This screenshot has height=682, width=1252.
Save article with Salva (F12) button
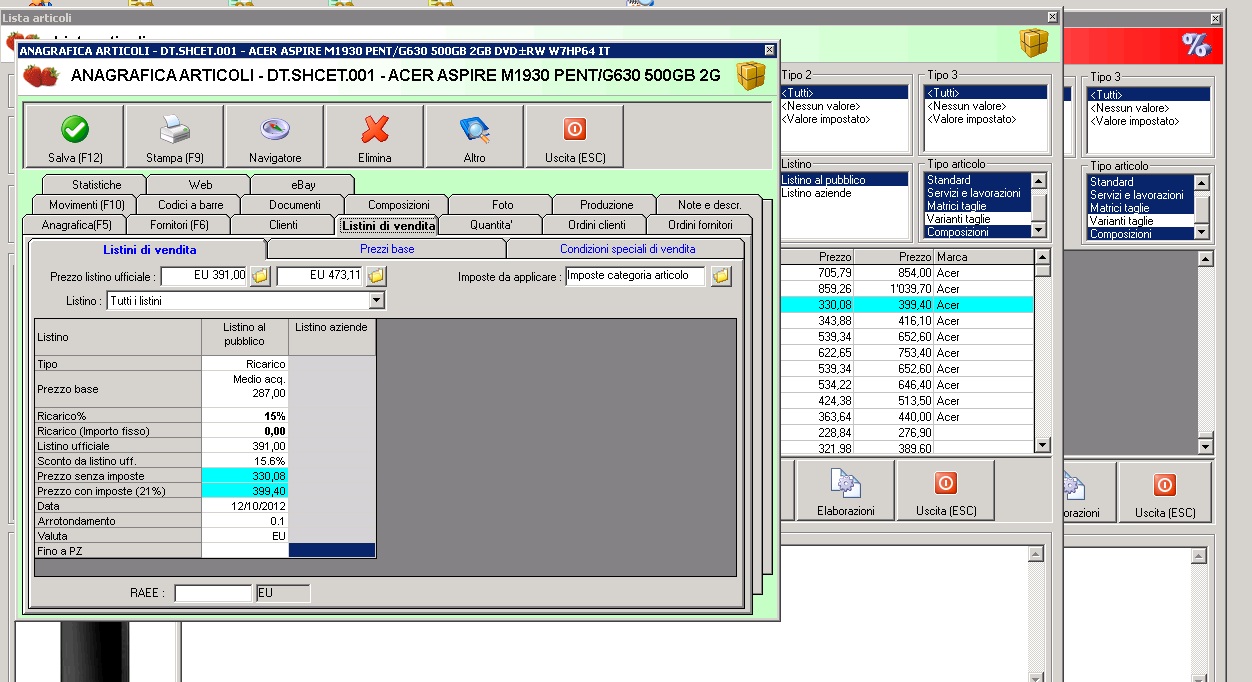click(x=75, y=136)
